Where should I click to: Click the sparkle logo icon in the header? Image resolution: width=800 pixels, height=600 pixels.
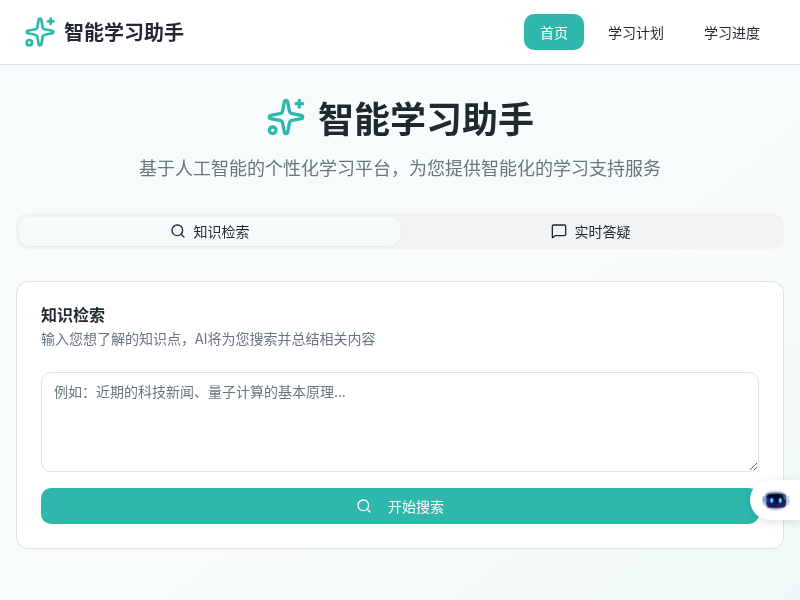point(38,32)
